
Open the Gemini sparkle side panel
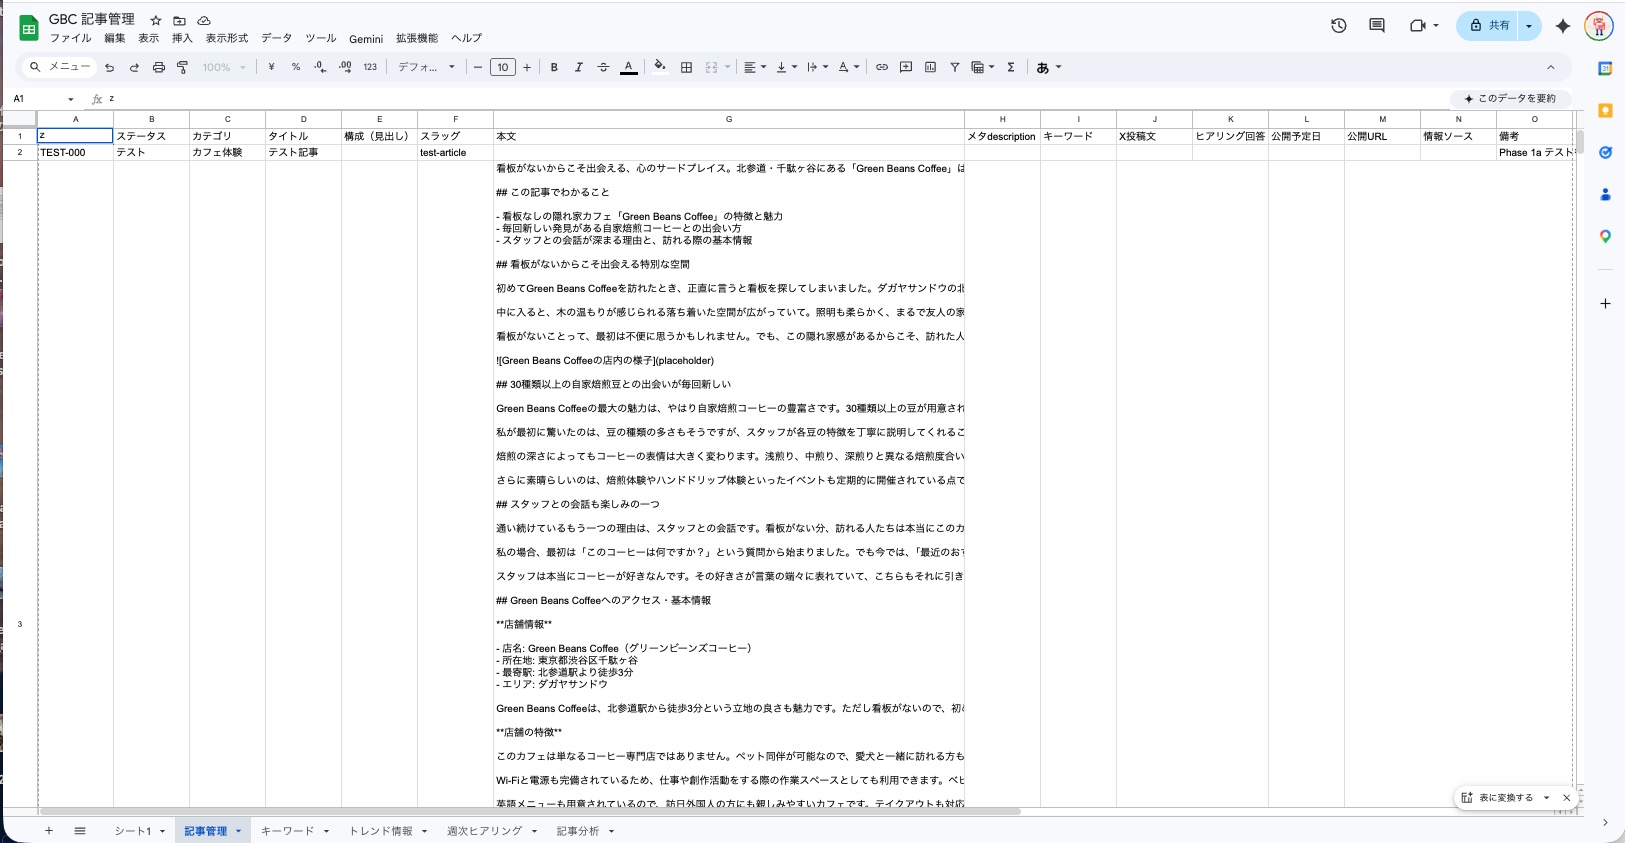pyautogui.click(x=1563, y=26)
